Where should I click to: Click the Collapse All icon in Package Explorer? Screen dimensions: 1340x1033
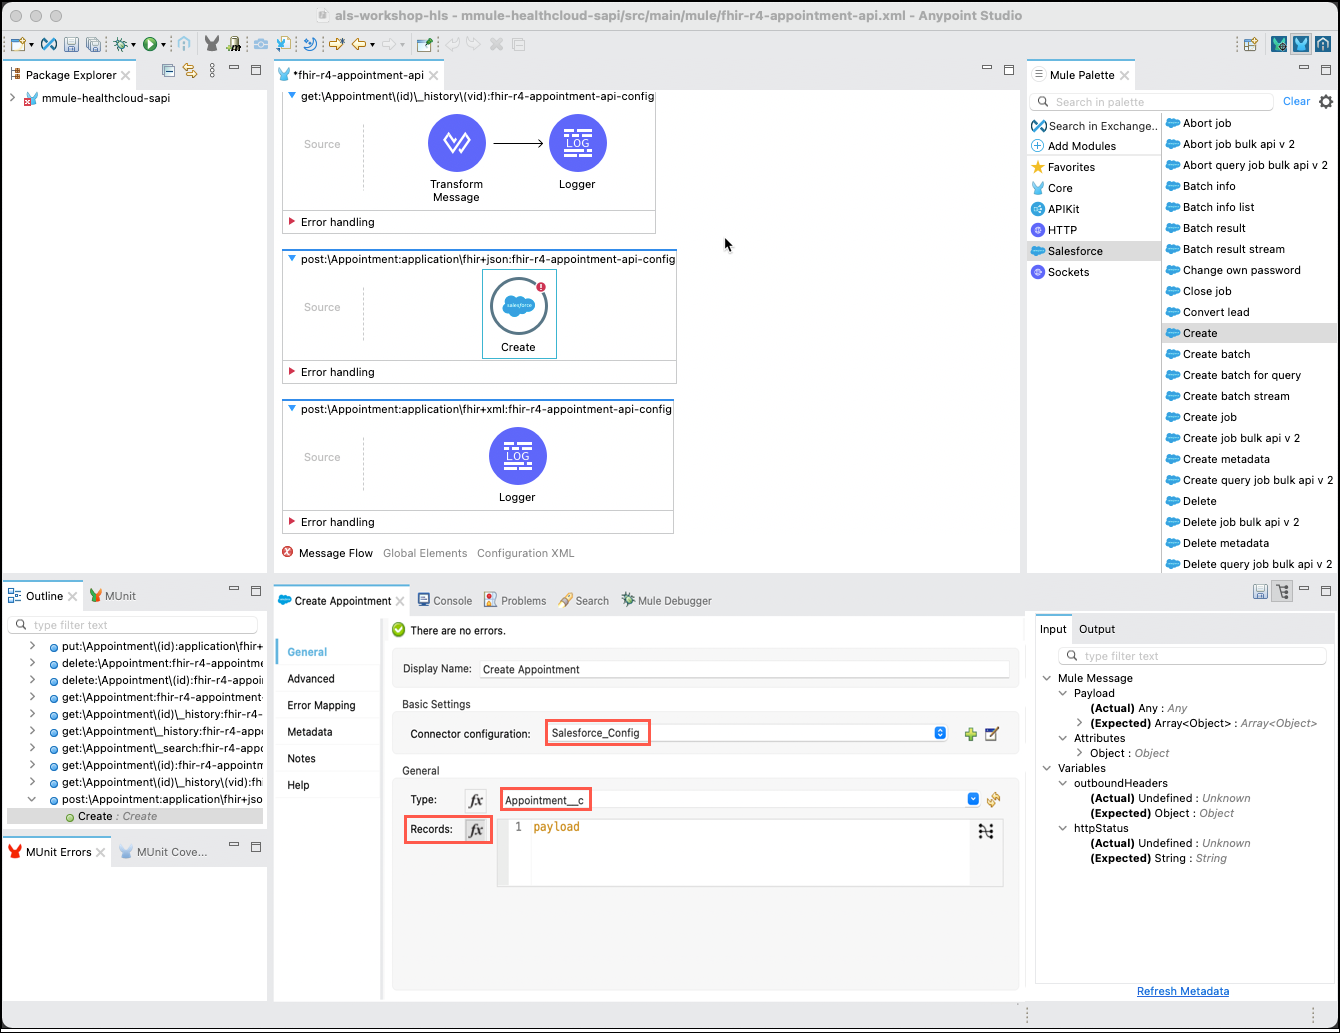[x=168, y=70]
